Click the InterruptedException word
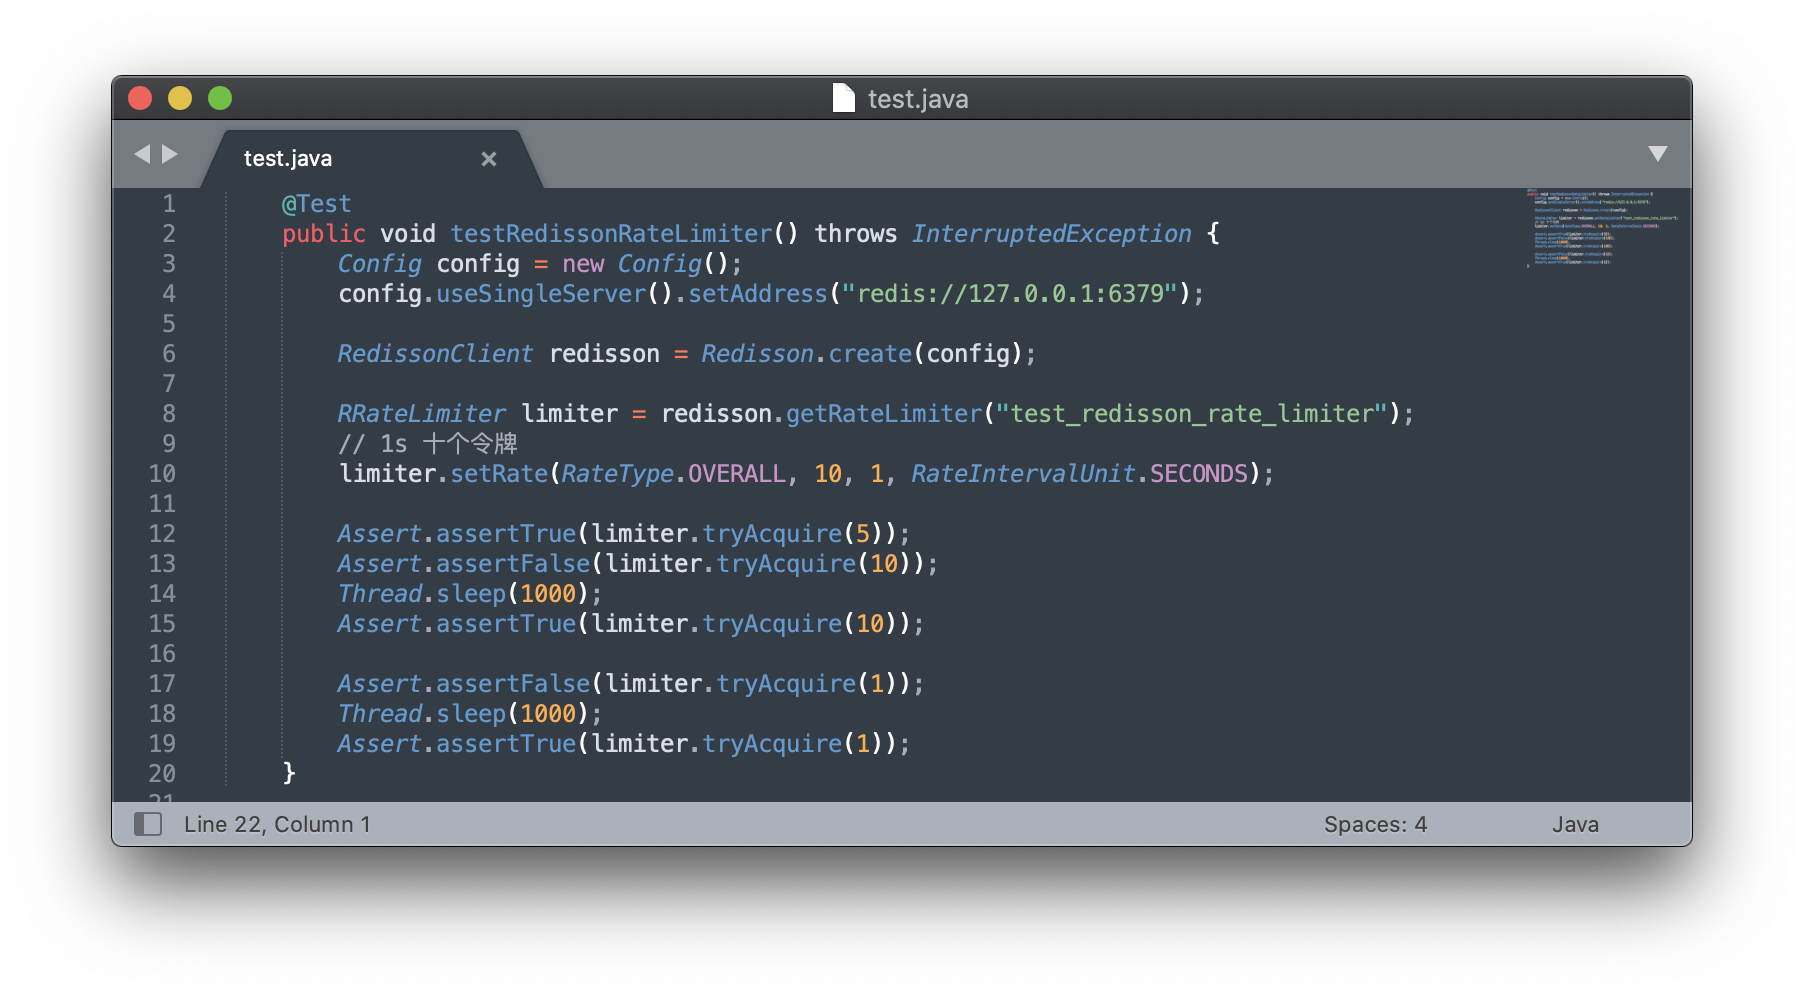This screenshot has width=1804, height=994. tap(1051, 234)
